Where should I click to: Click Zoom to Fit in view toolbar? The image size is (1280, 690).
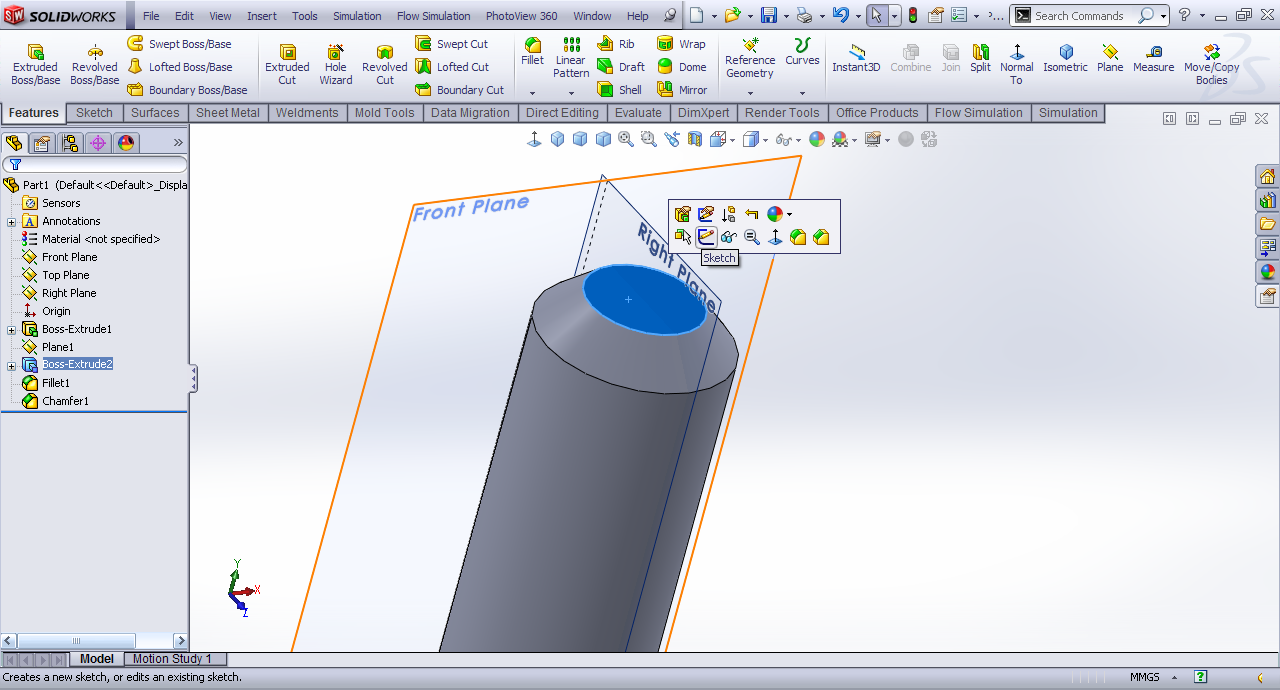click(626, 139)
